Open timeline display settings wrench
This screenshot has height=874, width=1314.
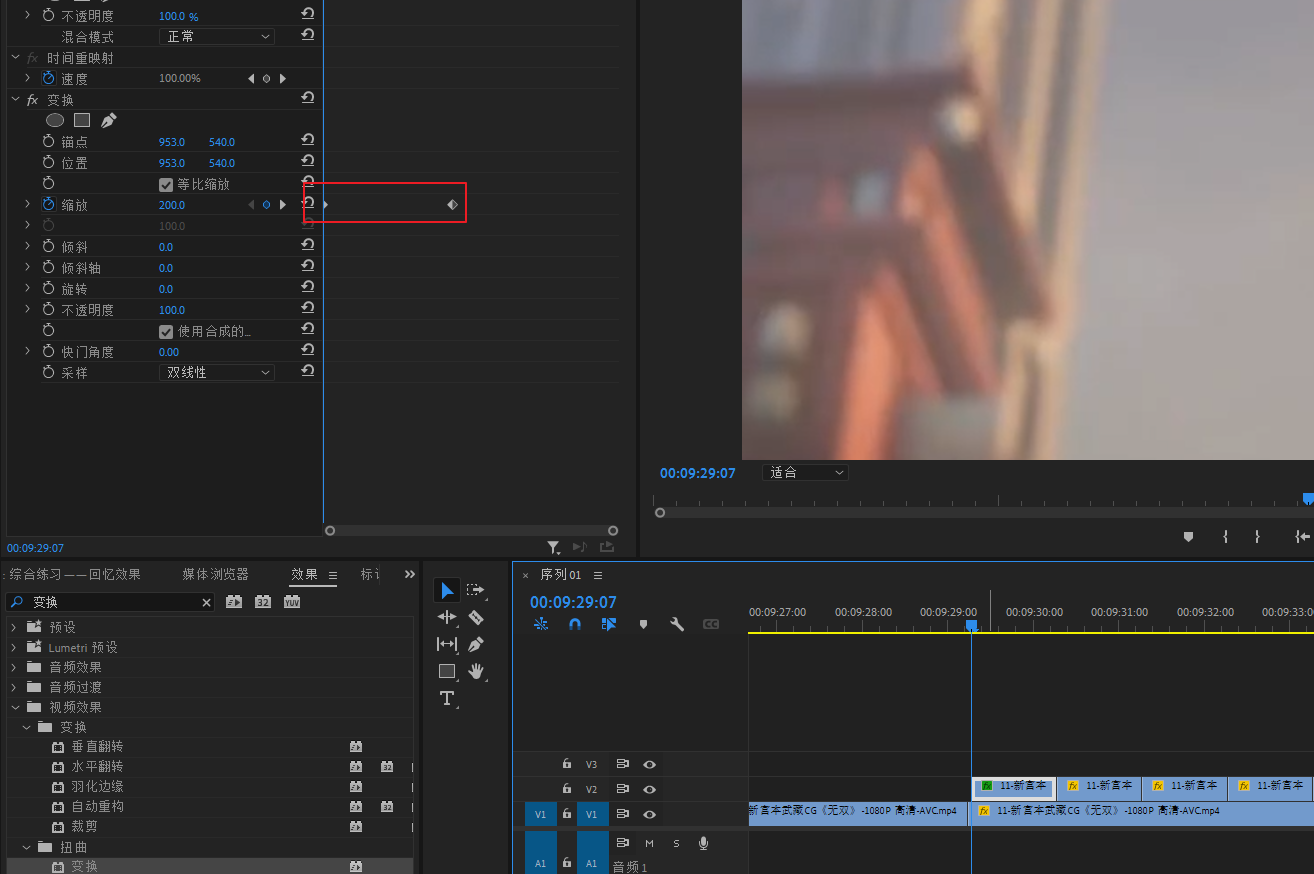[x=677, y=624]
